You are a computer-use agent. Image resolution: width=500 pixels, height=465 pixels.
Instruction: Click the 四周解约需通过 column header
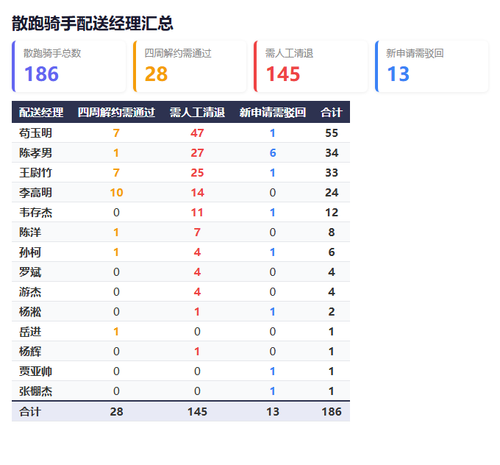tap(116, 112)
